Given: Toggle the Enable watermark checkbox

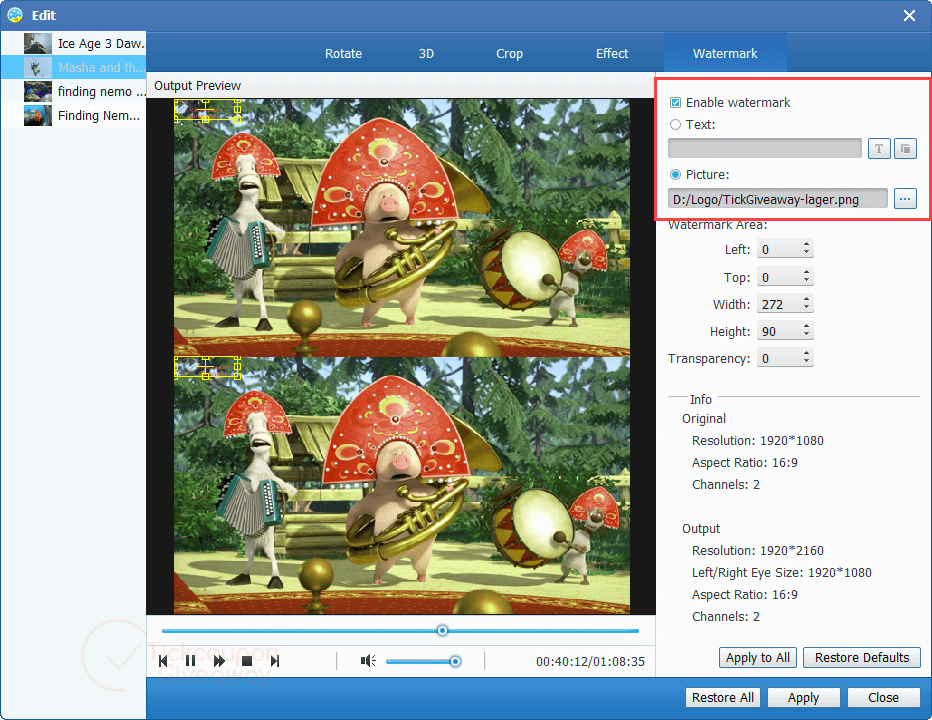Looking at the screenshot, I should click(x=675, y=102).
